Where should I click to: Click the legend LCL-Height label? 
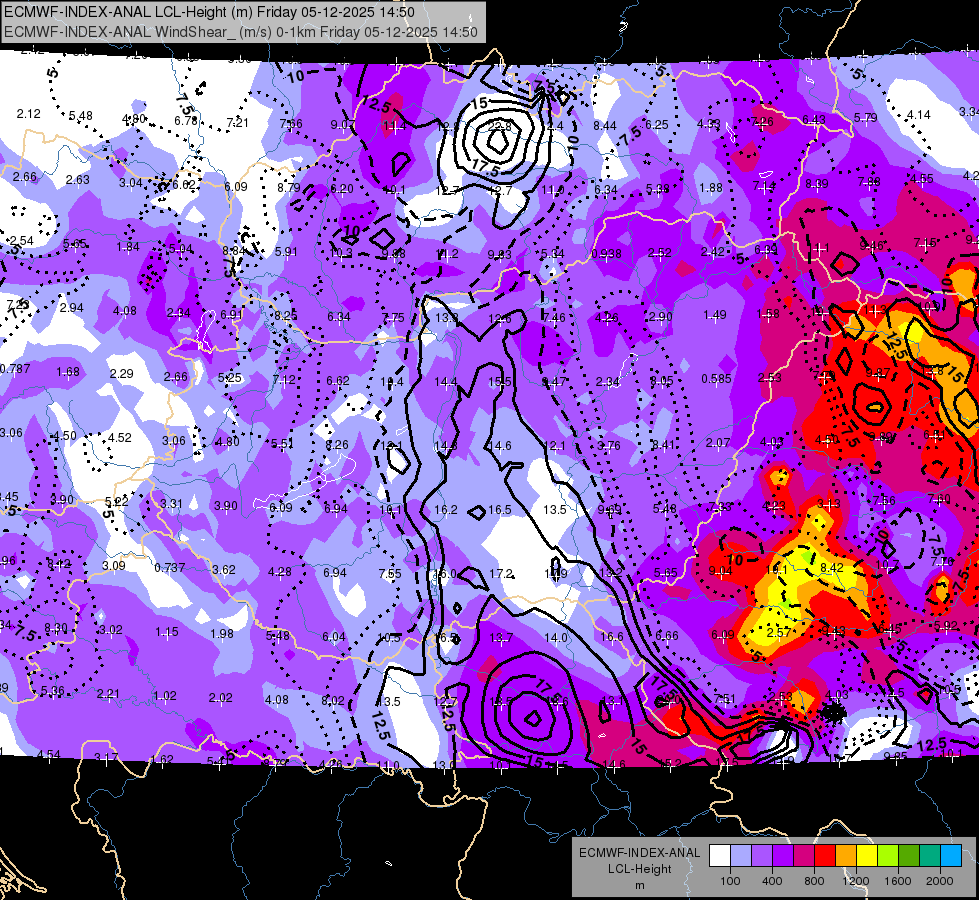pyautogui.click(x=639, y=869)
